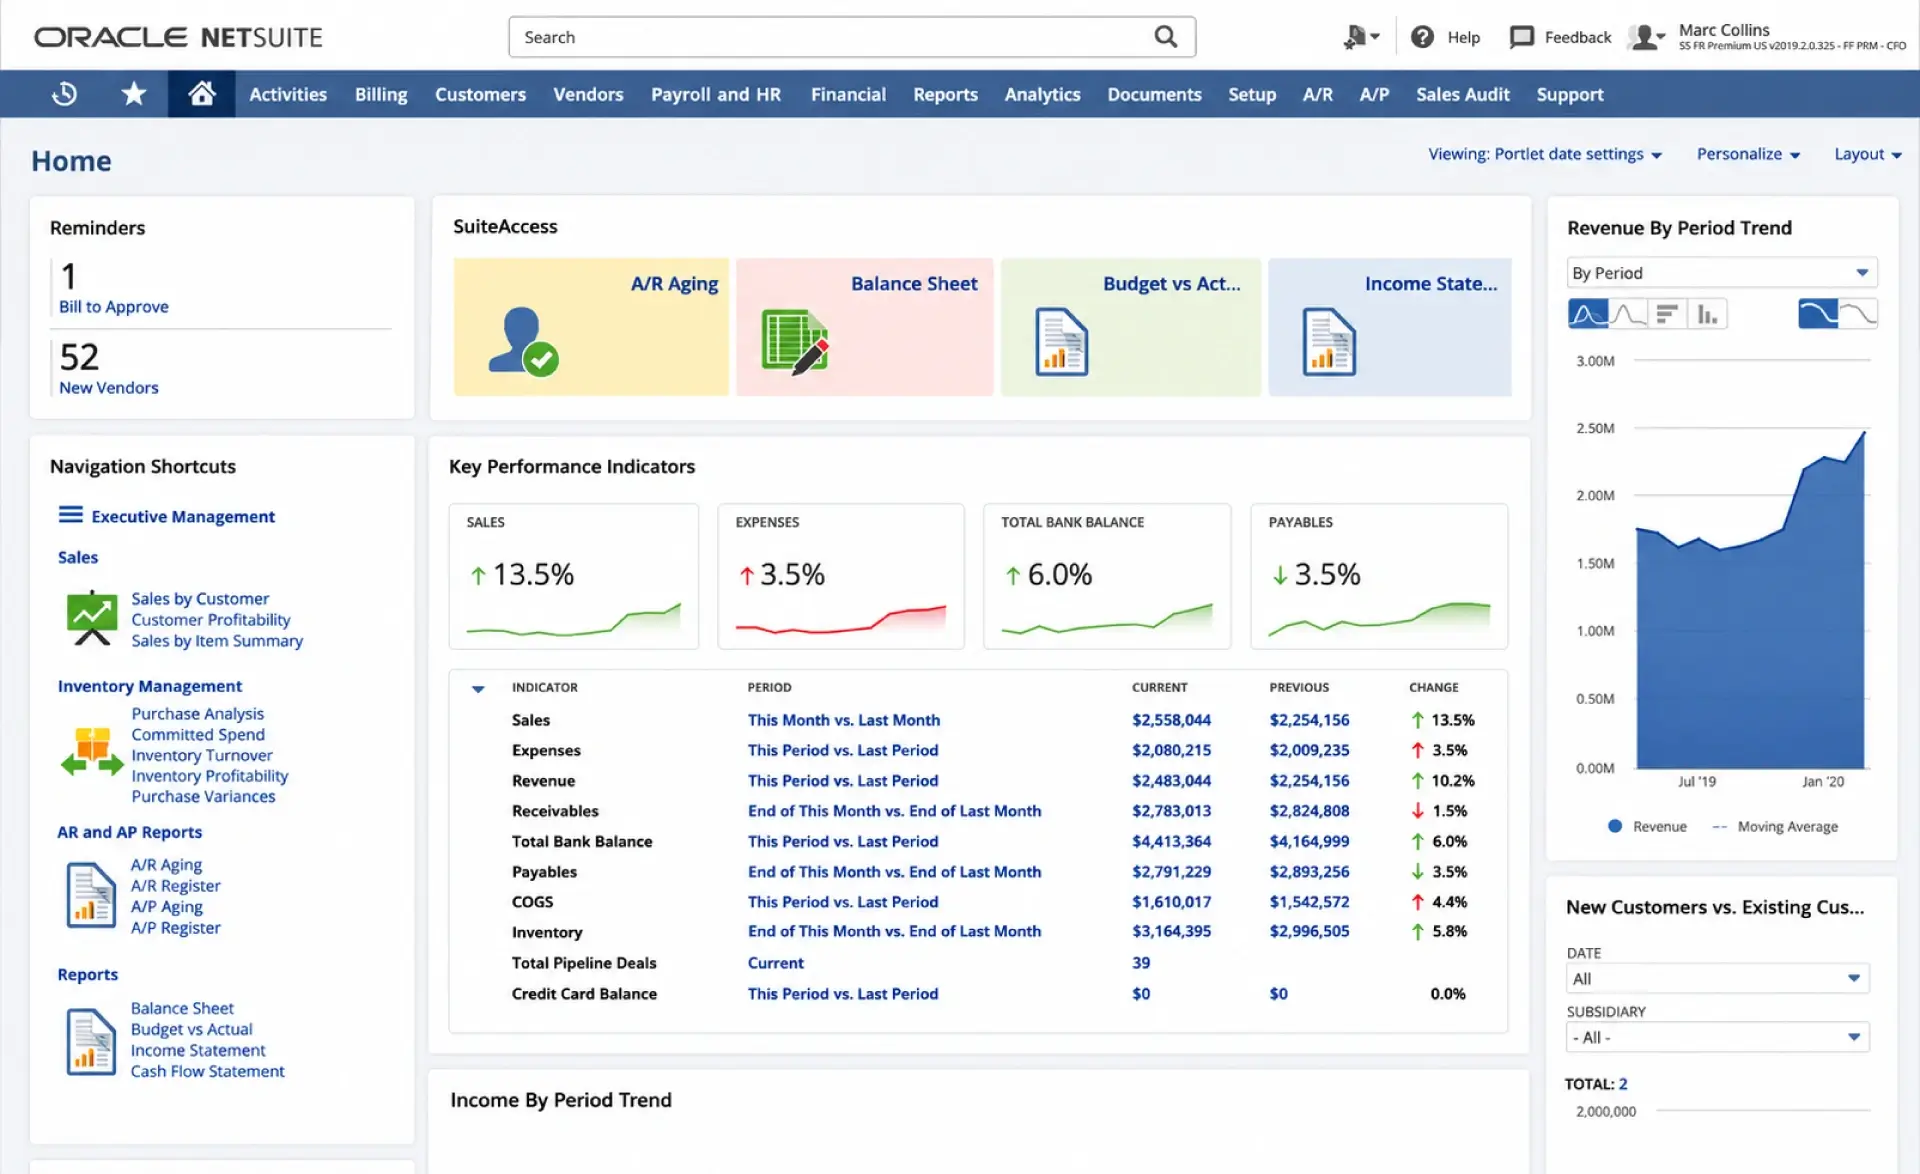Screen dimensions: 1920x1174
Task: Open the Viewing: Portlet date settings dropdown
Action: (x=1544, y=154)
